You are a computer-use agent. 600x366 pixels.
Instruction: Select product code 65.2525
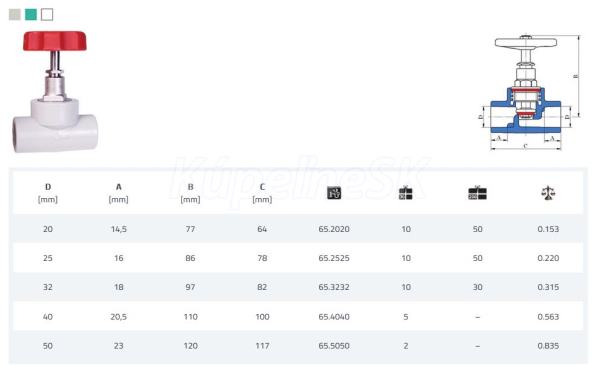[334, 258]
